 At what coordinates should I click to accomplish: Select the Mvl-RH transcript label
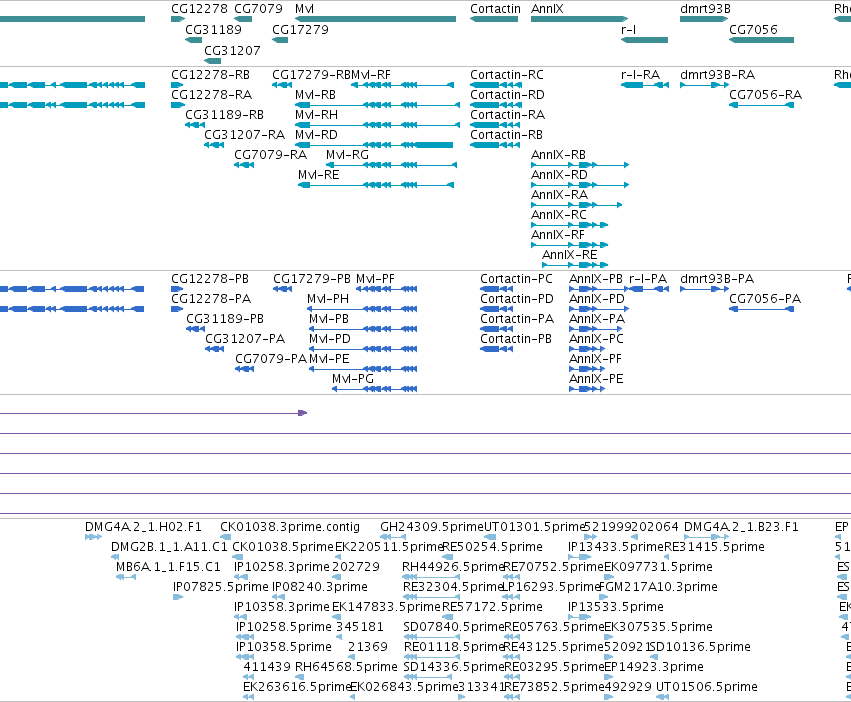click(x=316, y=115)
